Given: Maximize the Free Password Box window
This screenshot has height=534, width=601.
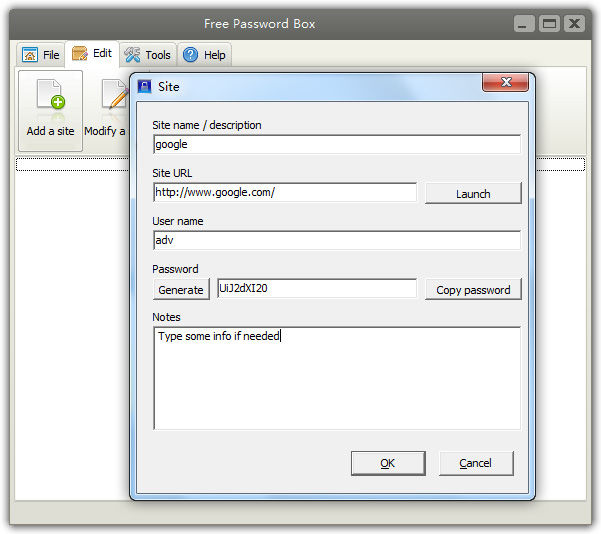Looking at the screenshot, I should (549, 23).
